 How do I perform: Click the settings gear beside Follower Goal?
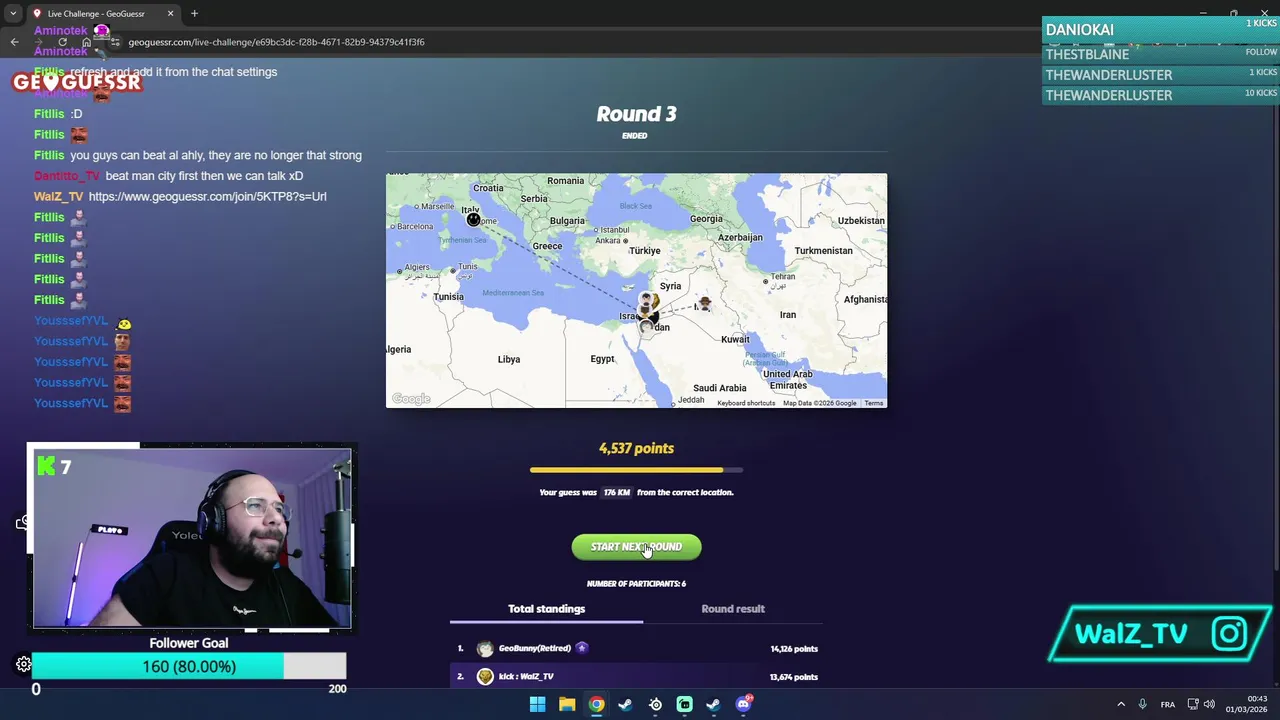[23, 664]
